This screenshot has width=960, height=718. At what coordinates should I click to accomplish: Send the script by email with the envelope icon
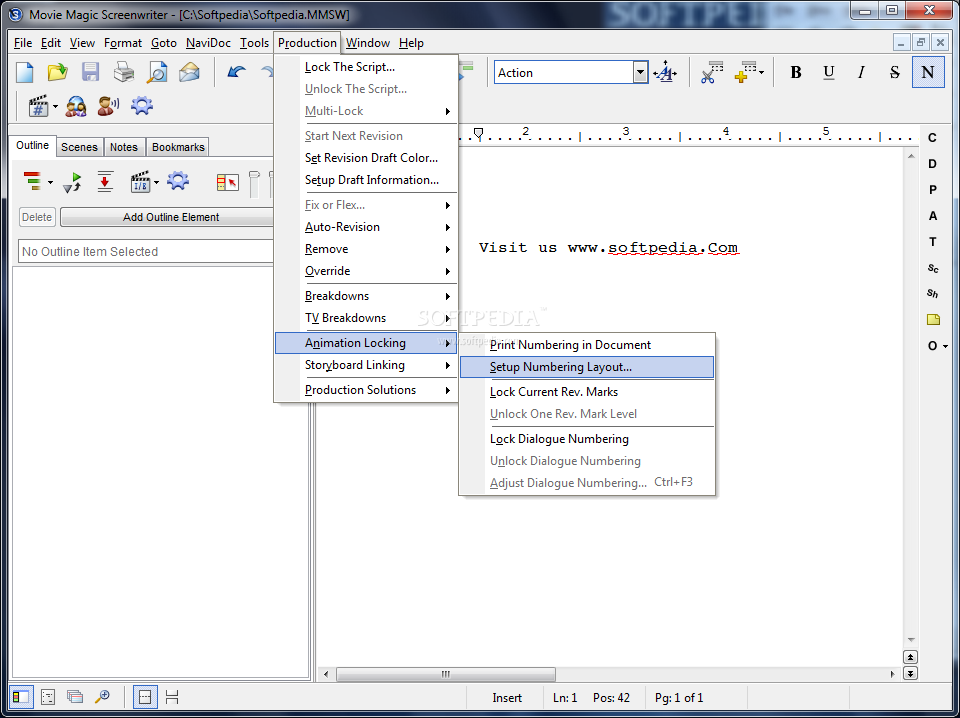(x=189, y=72)
